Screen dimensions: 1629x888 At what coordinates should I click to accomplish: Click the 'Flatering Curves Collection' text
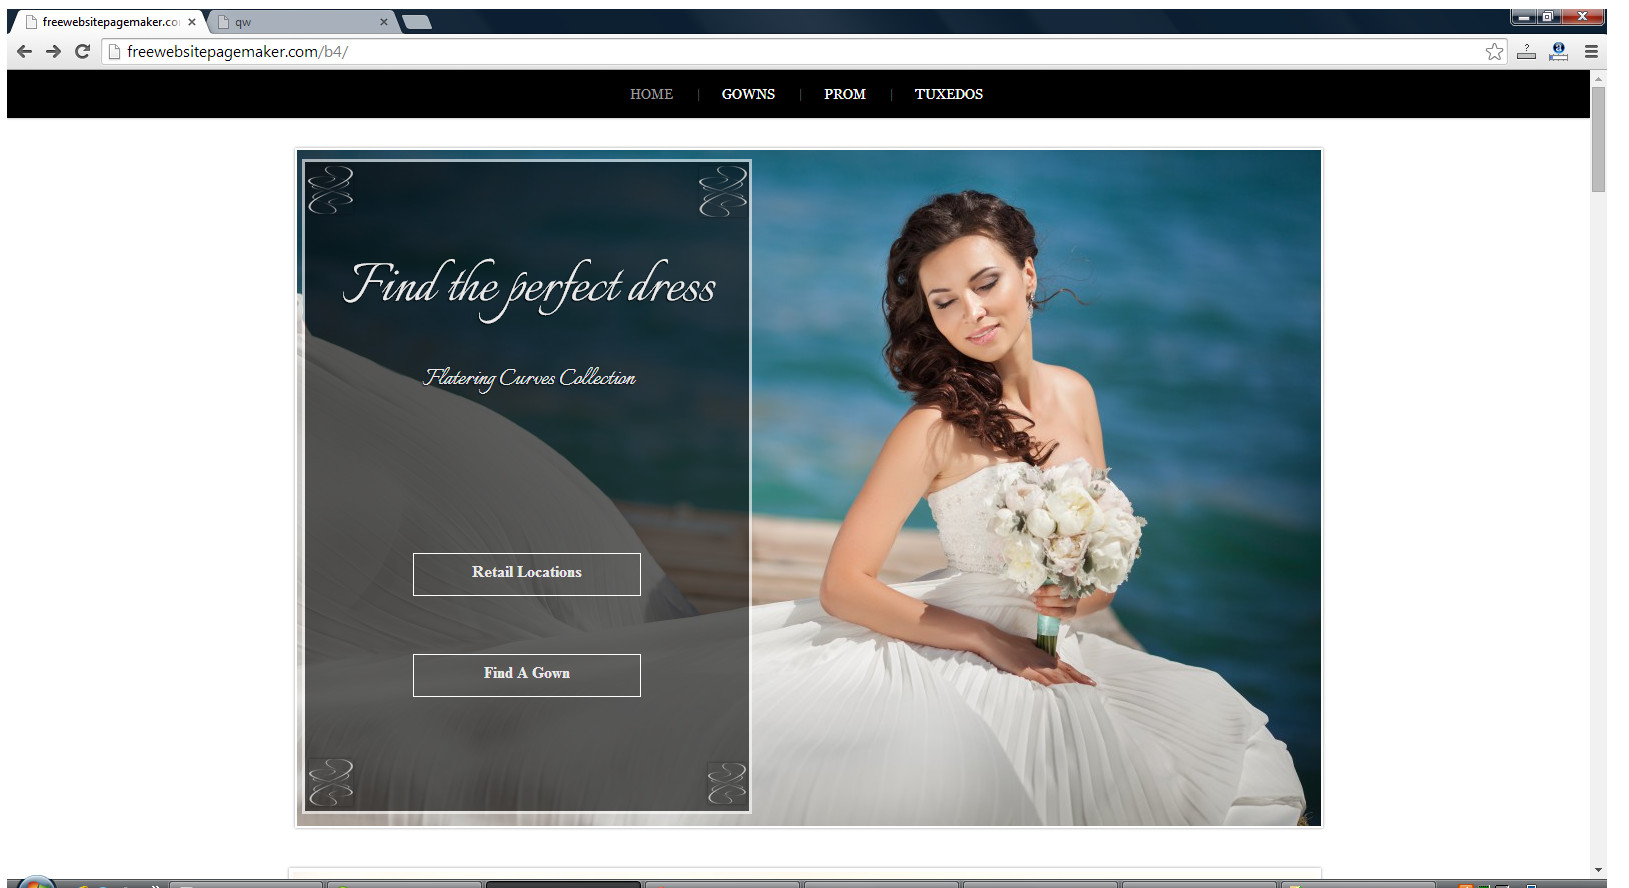[x=530, y=378]
